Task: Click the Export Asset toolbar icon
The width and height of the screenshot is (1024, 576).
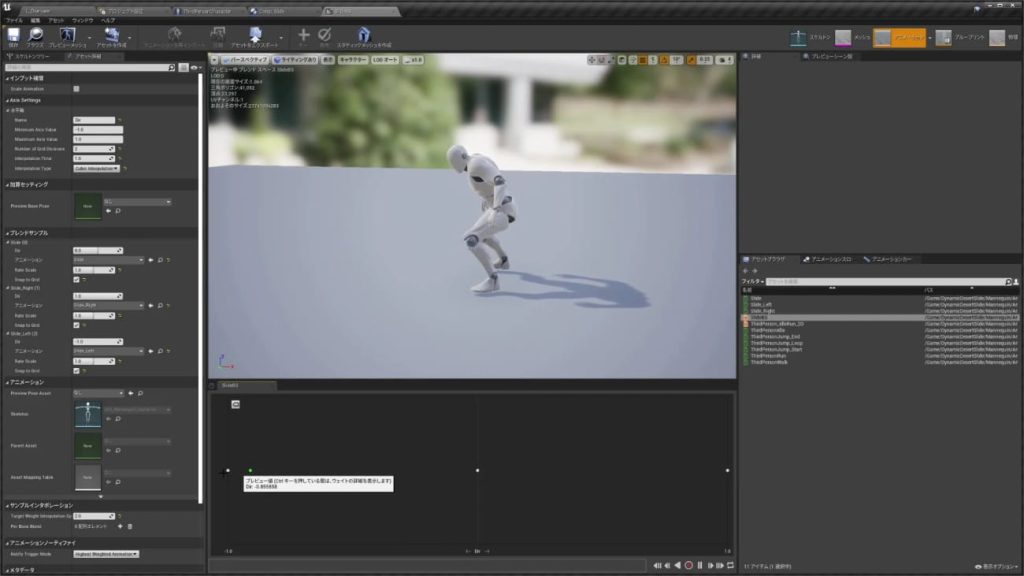Action: point(254,35)
